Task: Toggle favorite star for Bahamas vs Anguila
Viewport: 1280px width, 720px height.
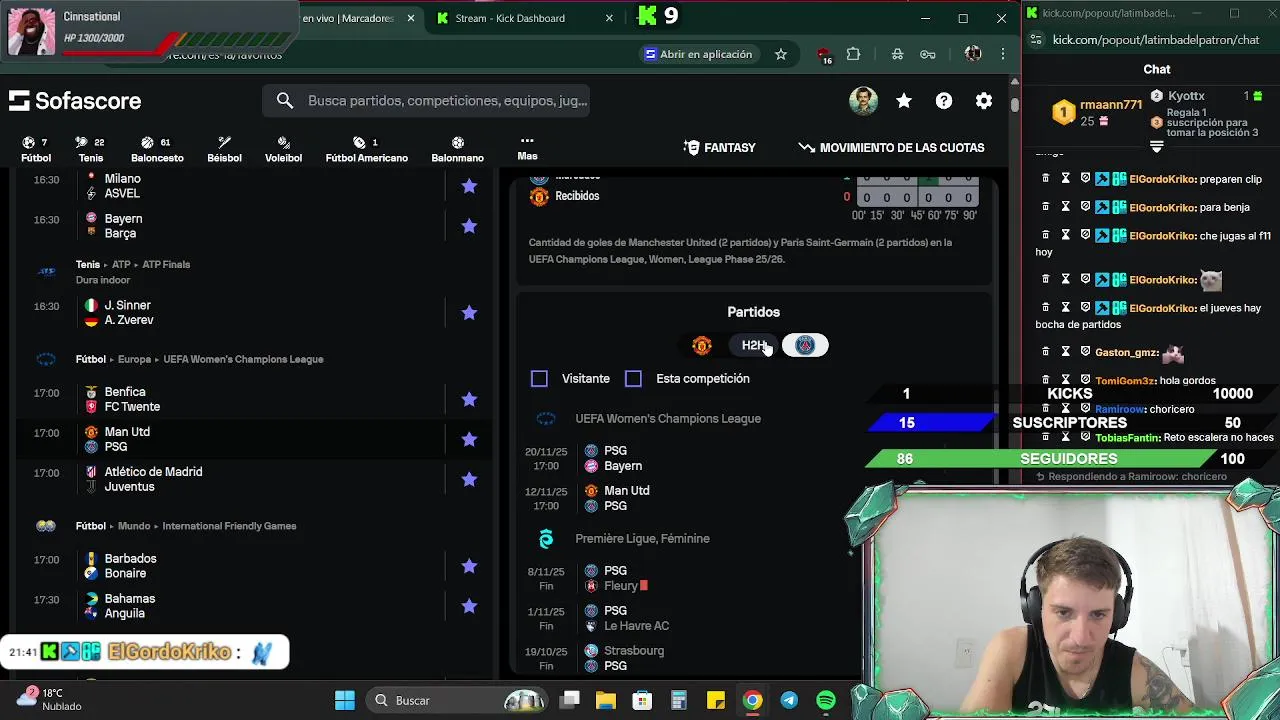Action: point(469,606)
